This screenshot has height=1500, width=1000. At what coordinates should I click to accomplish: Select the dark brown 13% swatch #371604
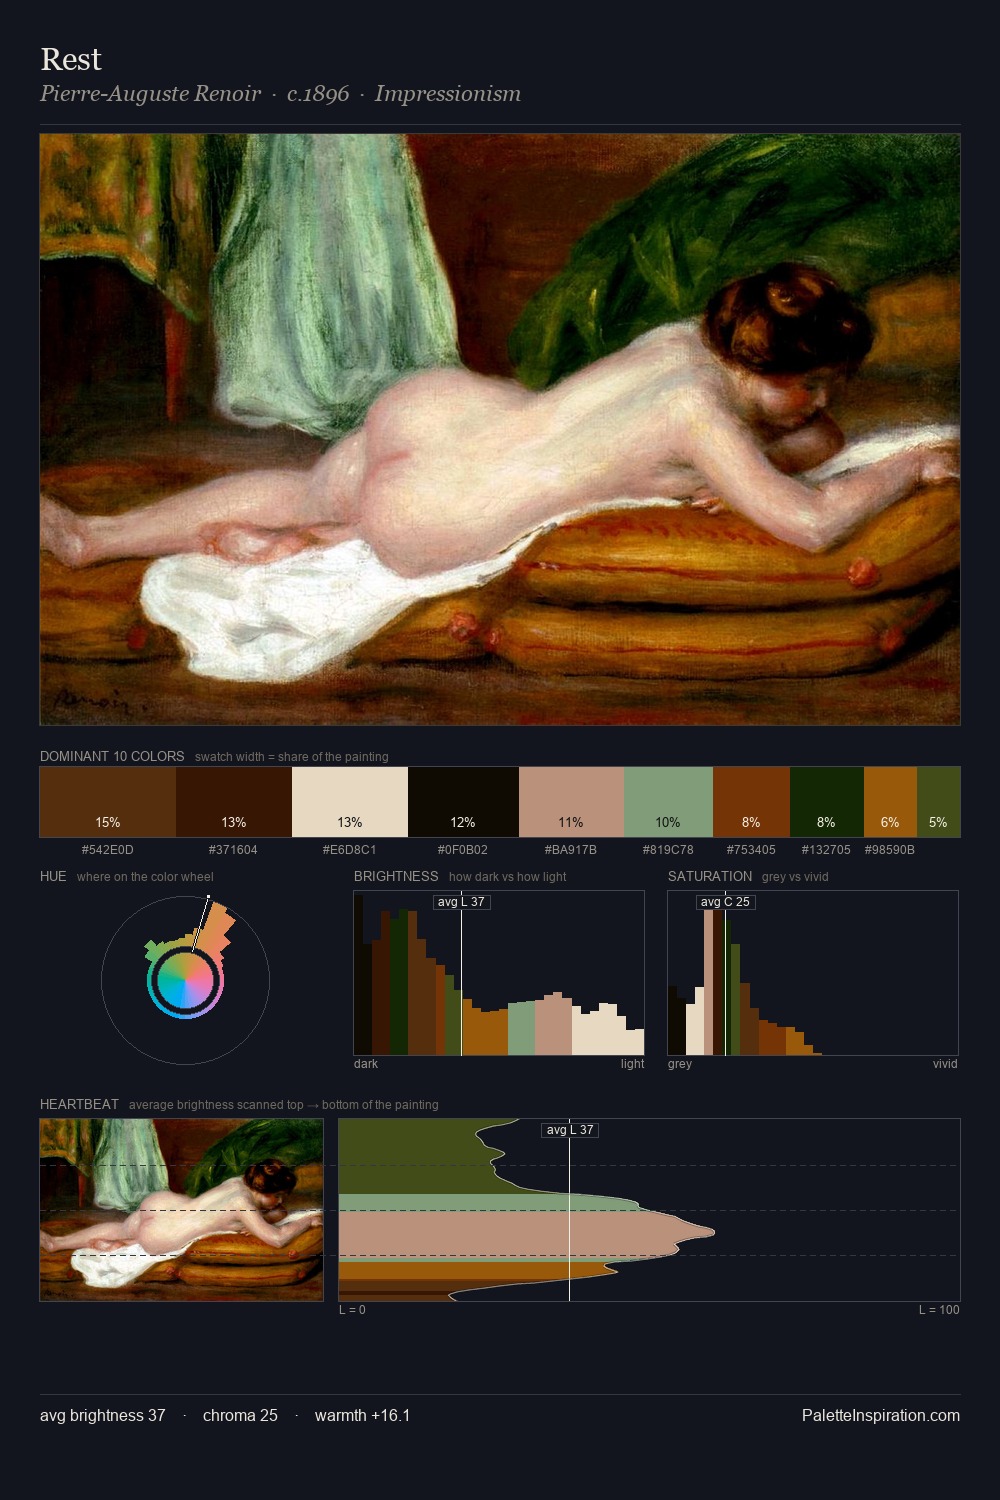[x=234, y=801]
